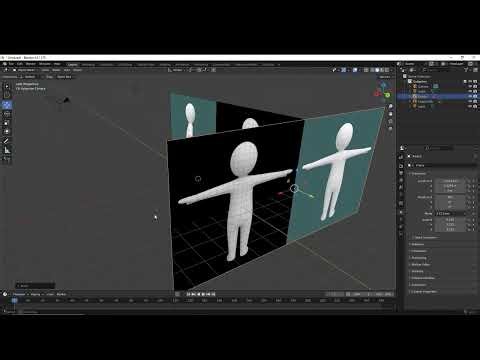This screenshot has width=480, height=360.
Task: Toggle lock on Scale X
Action: 469,220
